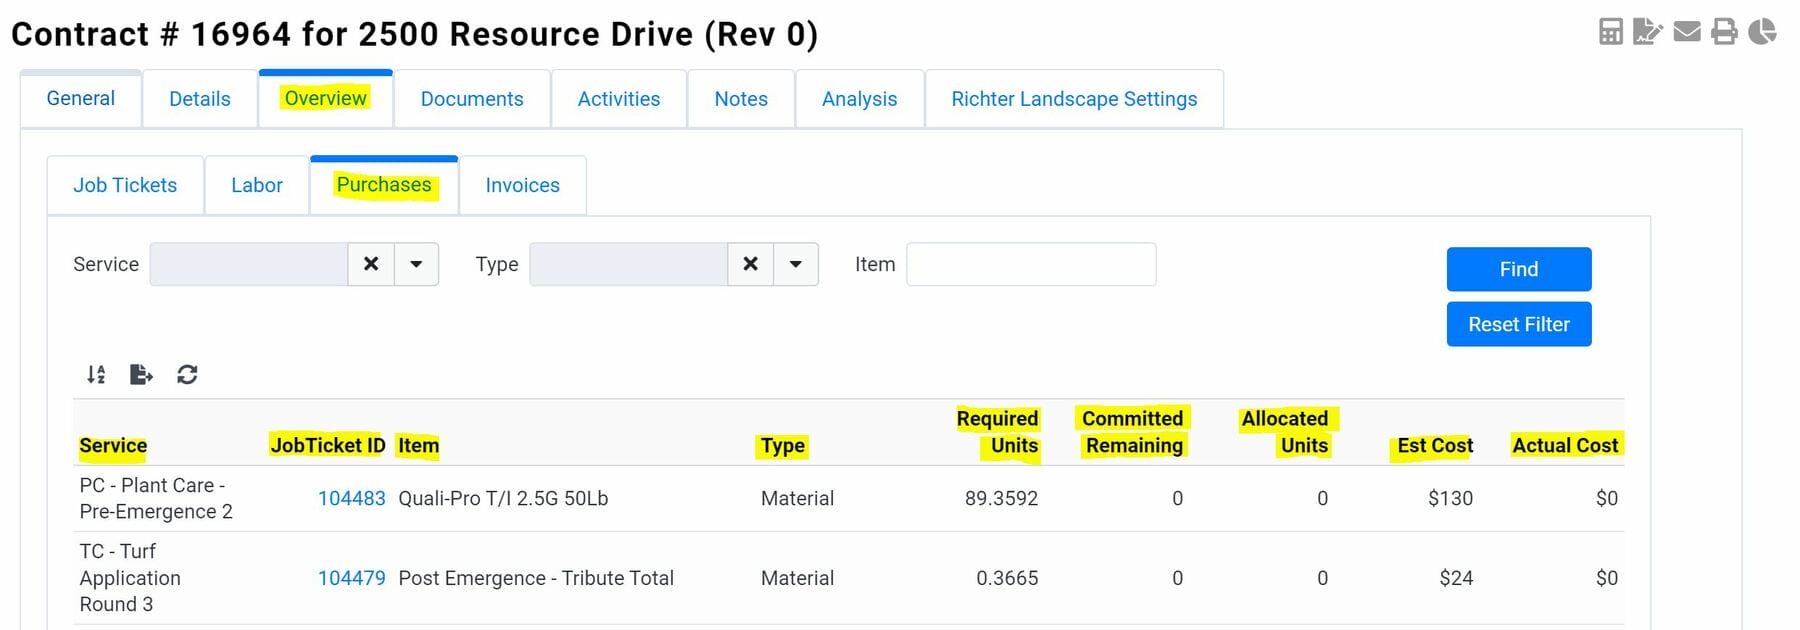Viewport: 1800px width, 630px height.
Task: Expand the Type dropdown arrow
Action: [x=796, y=264]
